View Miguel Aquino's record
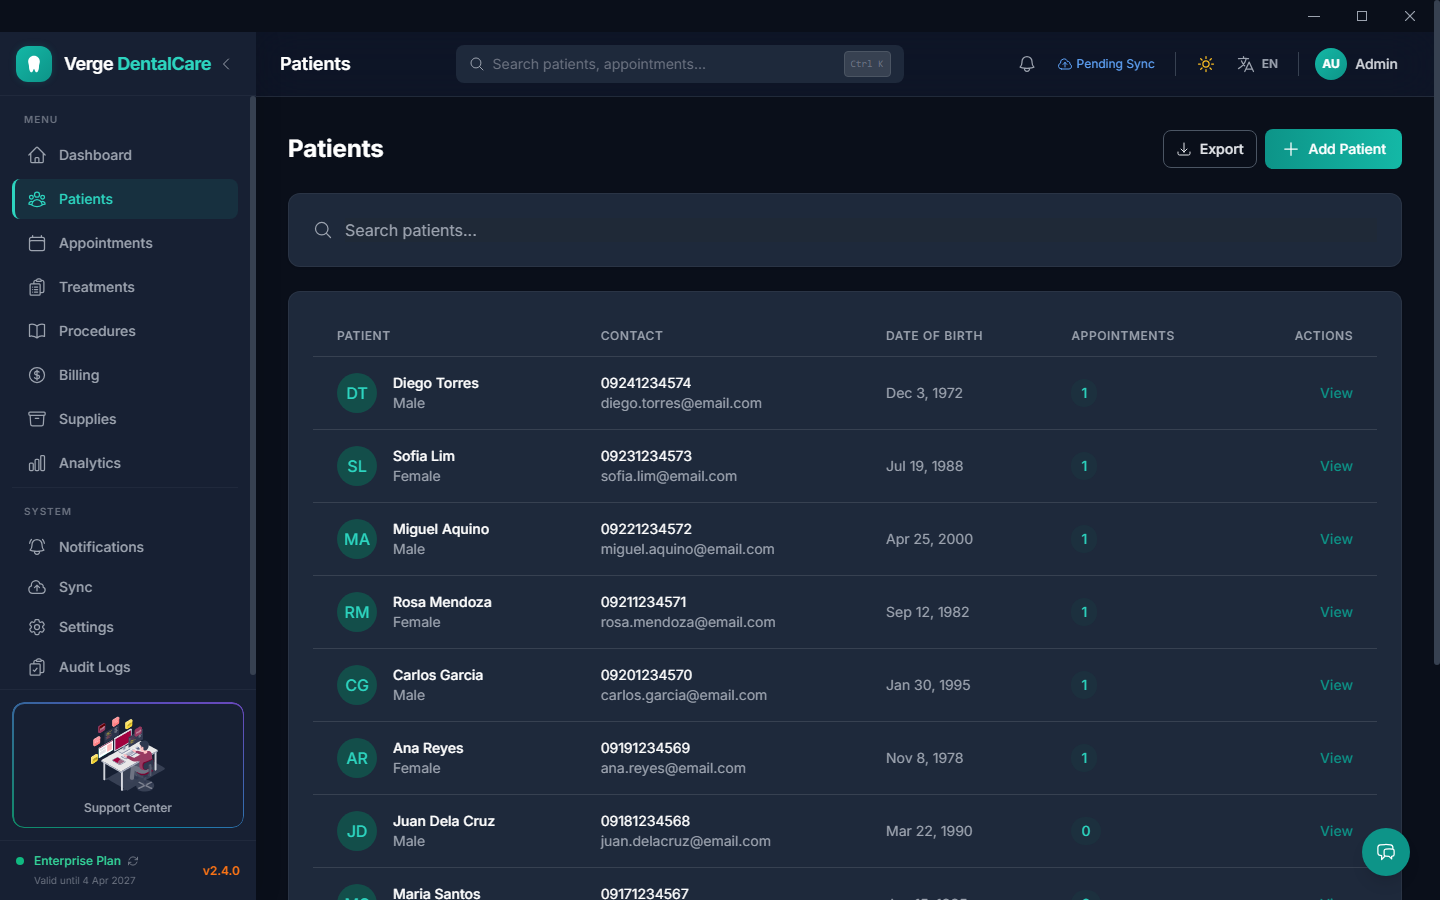Image resolution: width=1440 pixels, height=900 pixels. click(1336, 539)
